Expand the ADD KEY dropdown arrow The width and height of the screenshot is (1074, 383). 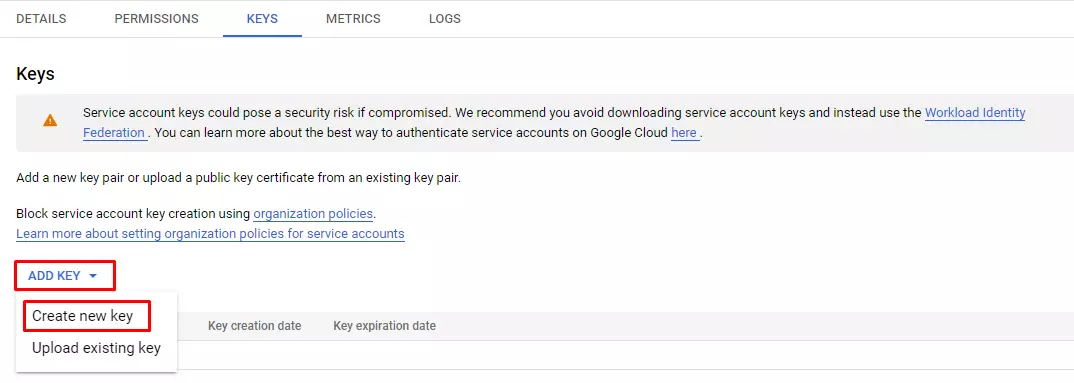[93, 276]
